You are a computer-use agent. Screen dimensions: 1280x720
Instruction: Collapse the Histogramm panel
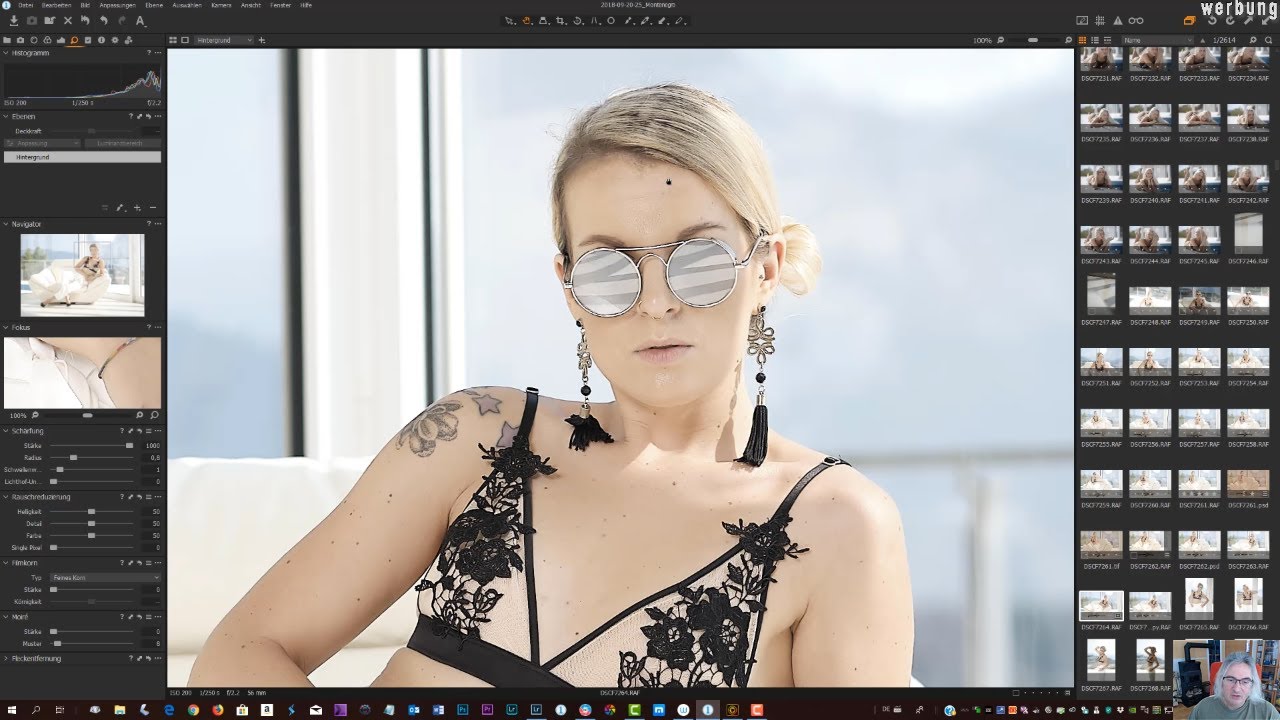pos(5,53)
